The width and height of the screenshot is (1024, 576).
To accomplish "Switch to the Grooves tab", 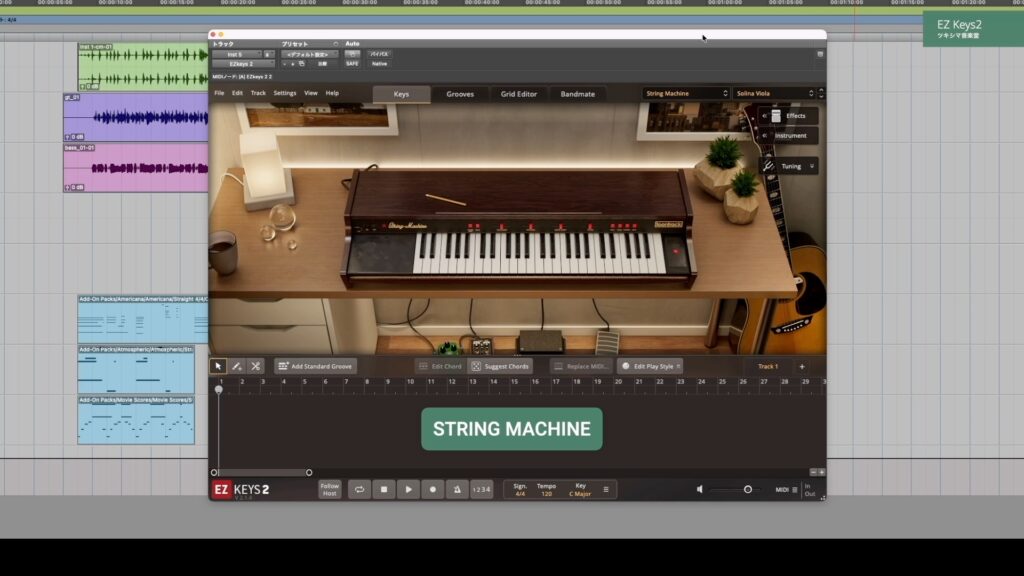I will pos(460,94).
